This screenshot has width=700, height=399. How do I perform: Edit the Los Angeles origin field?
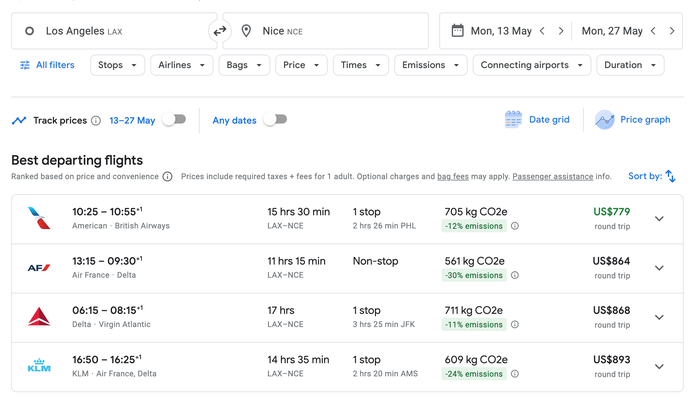(114, 31)
